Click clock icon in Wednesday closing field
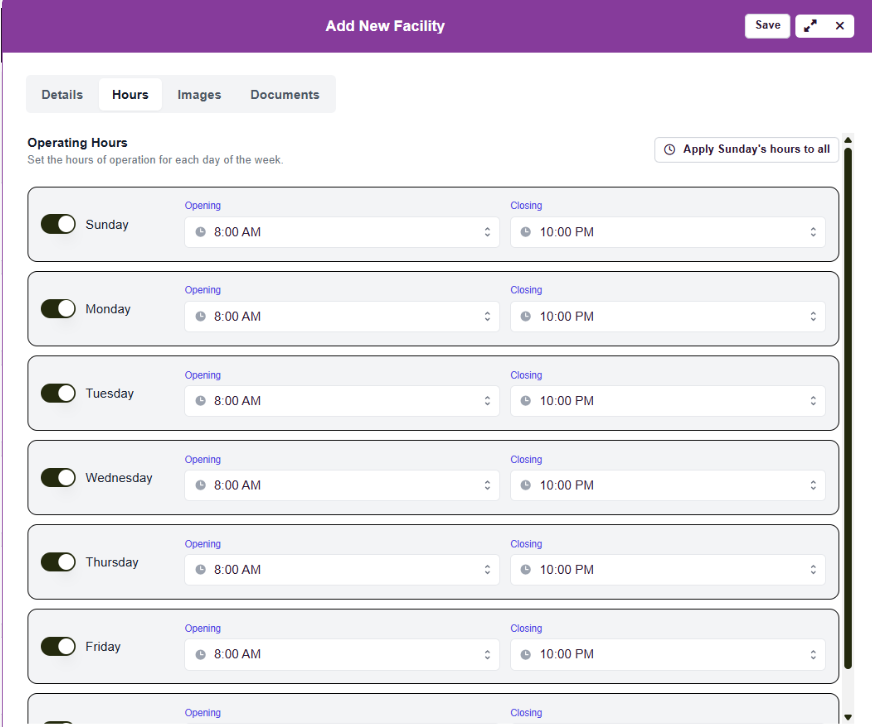 tap(526, 485)
